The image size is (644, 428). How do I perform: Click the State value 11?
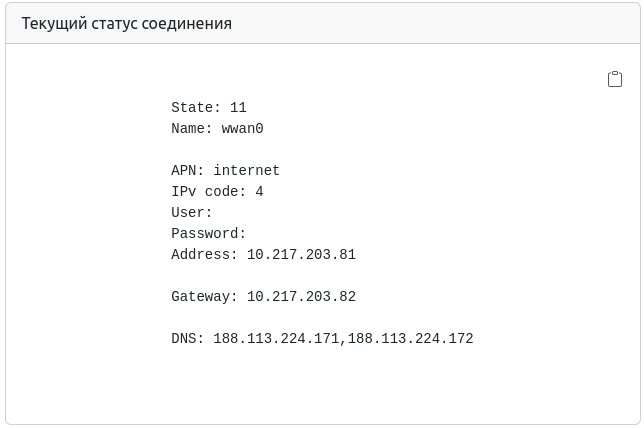click(238, 108)
